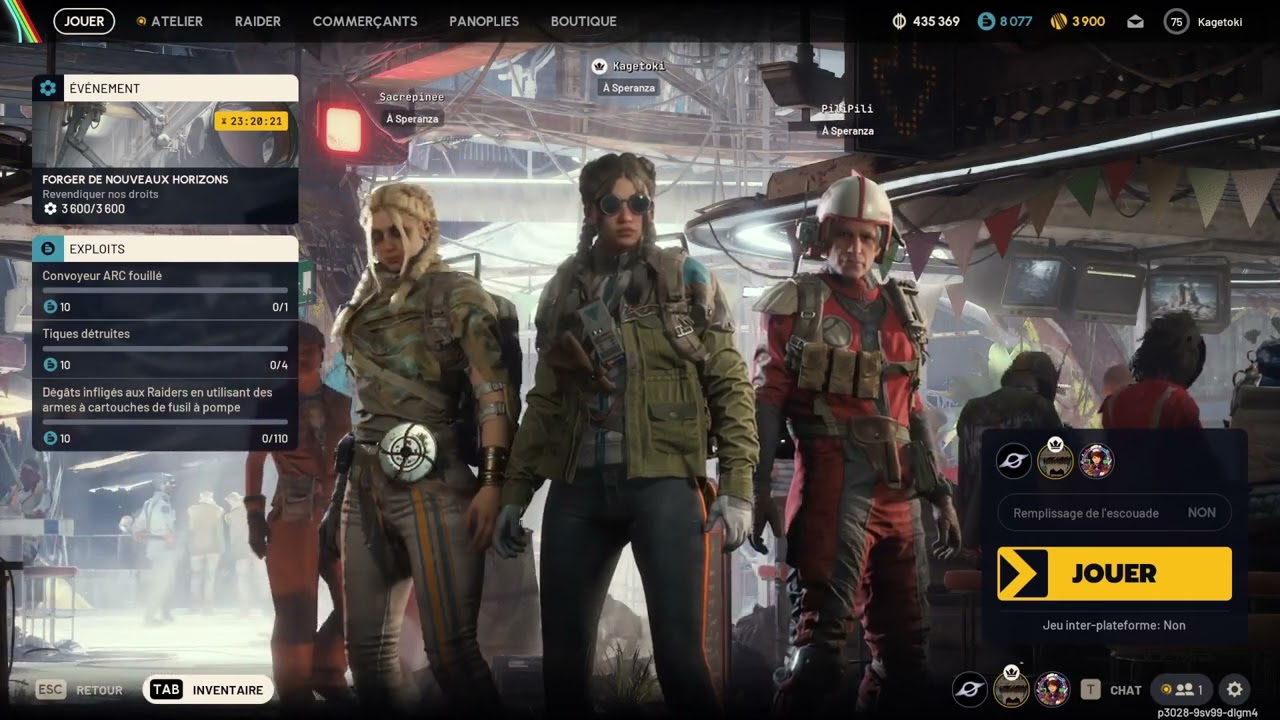Select the shotgun ammo damage exploit

[x=165, y=414]
